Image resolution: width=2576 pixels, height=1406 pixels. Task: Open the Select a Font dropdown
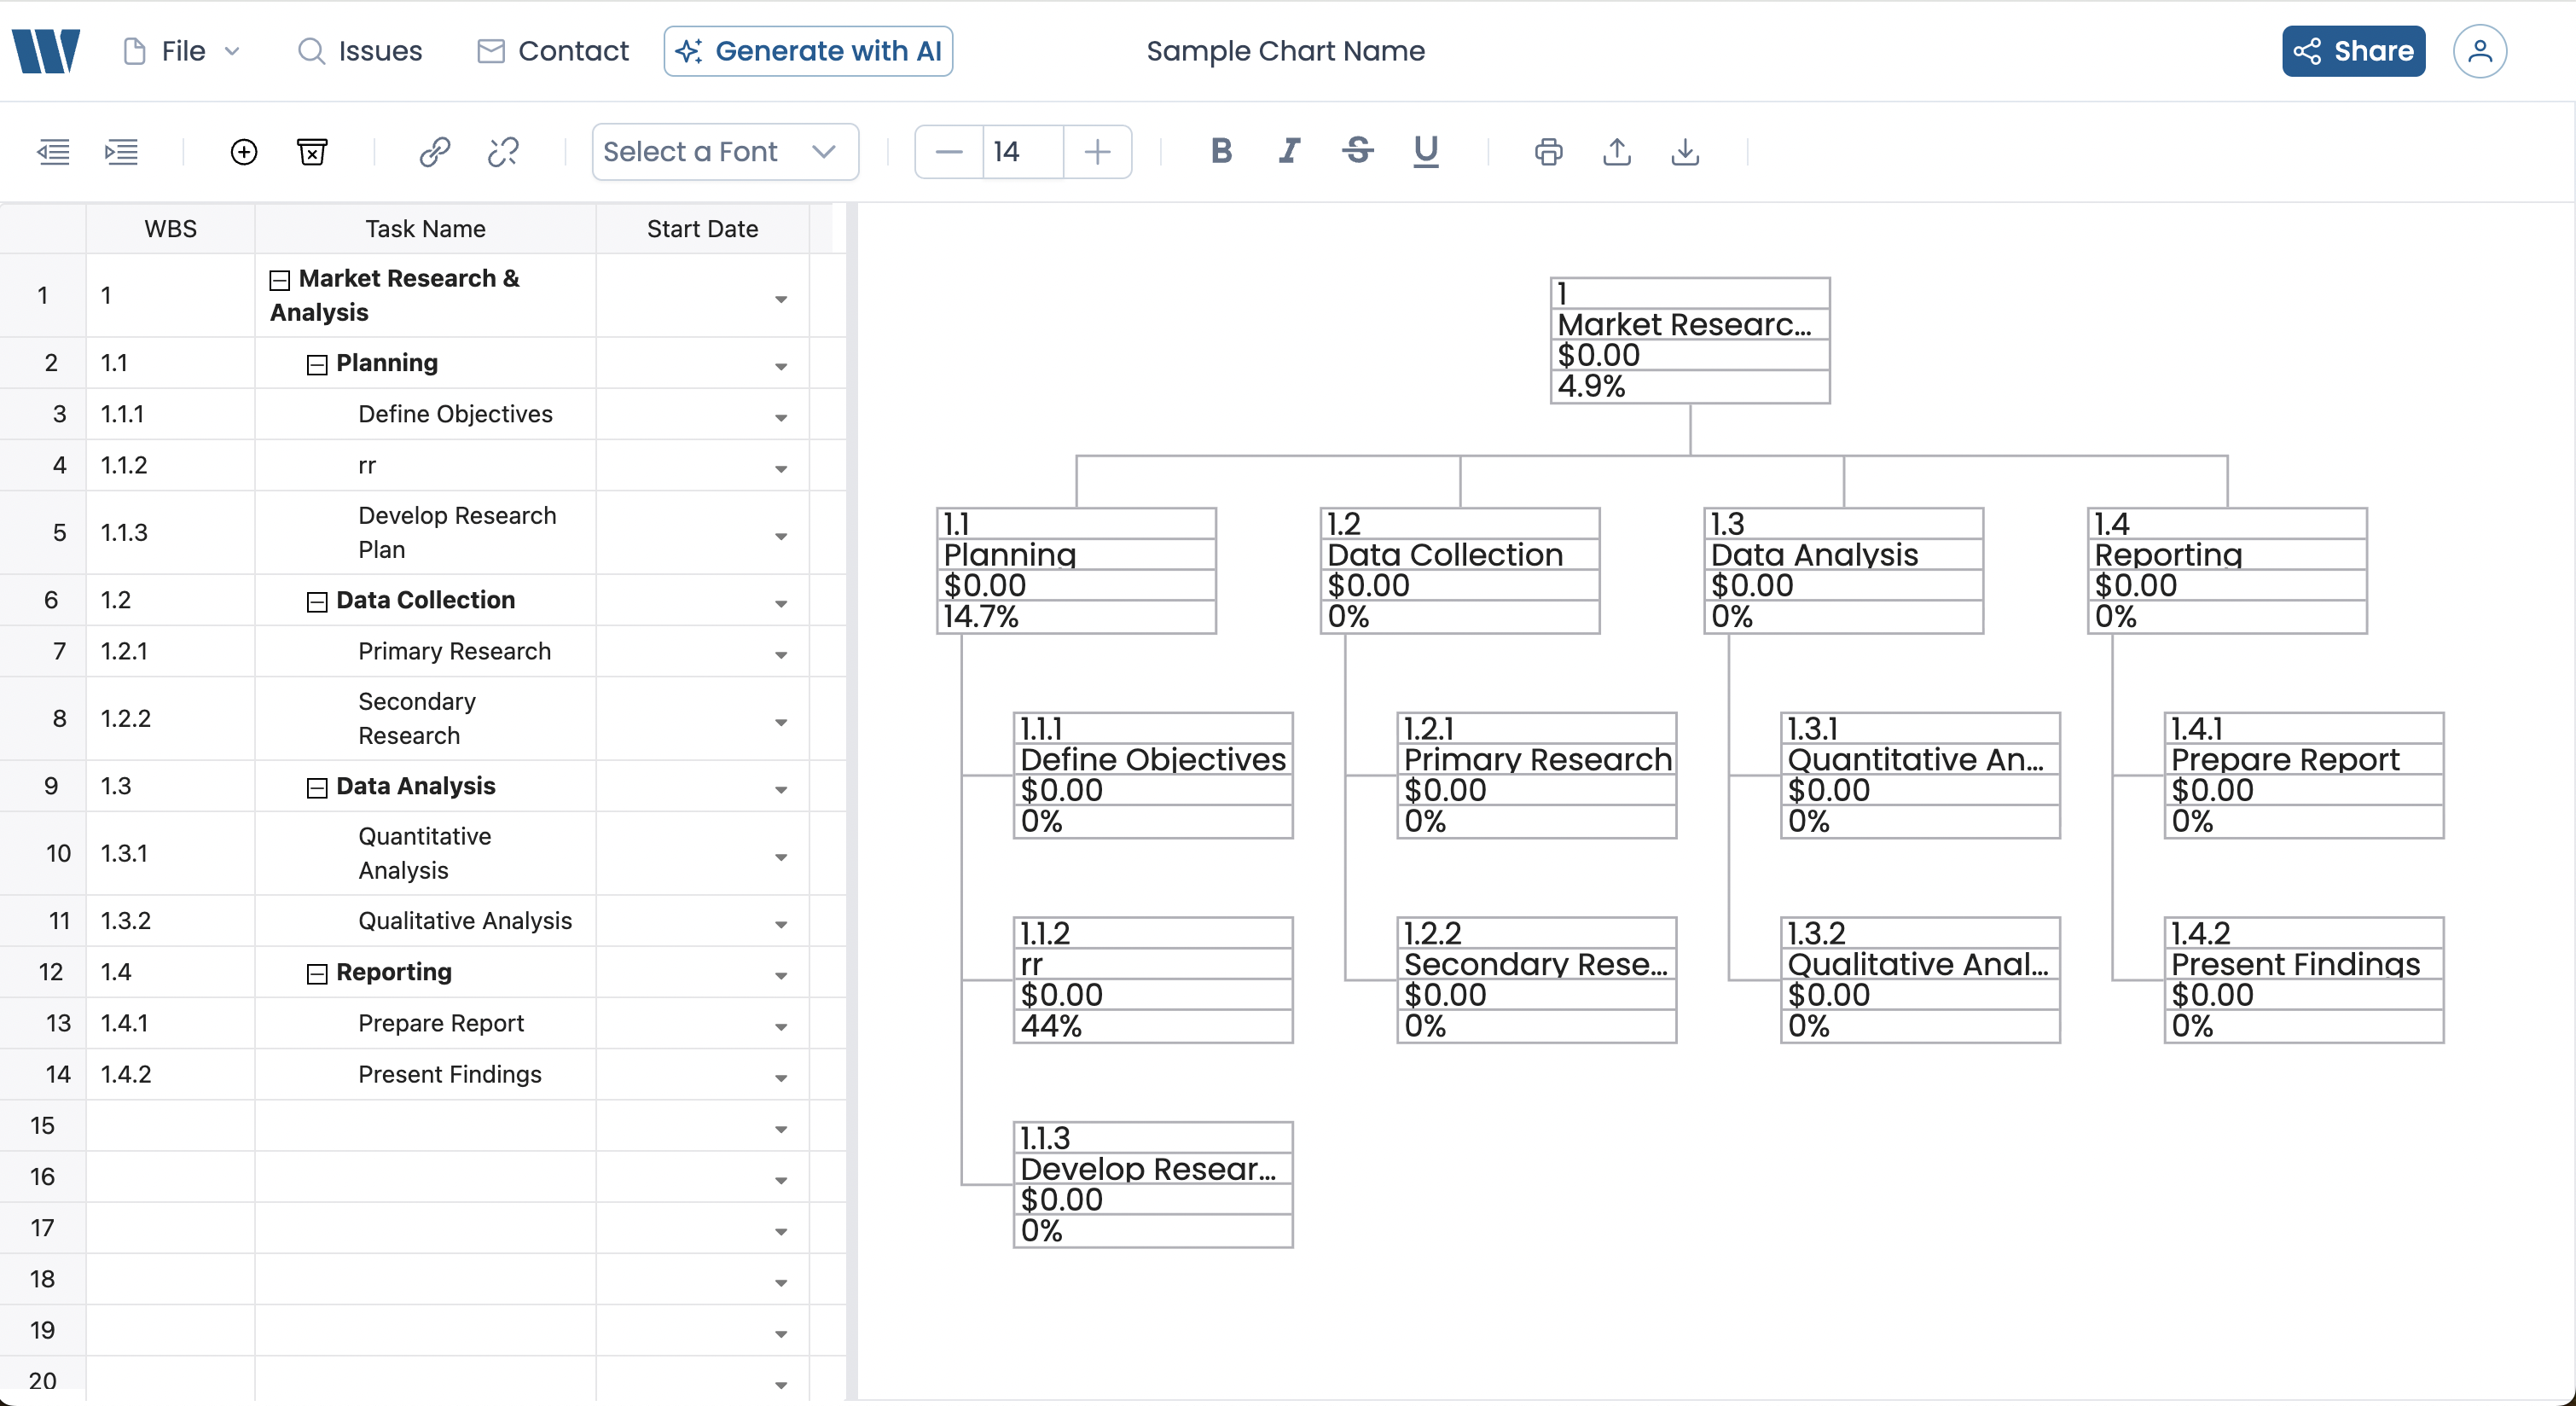[x=724, y=151]
